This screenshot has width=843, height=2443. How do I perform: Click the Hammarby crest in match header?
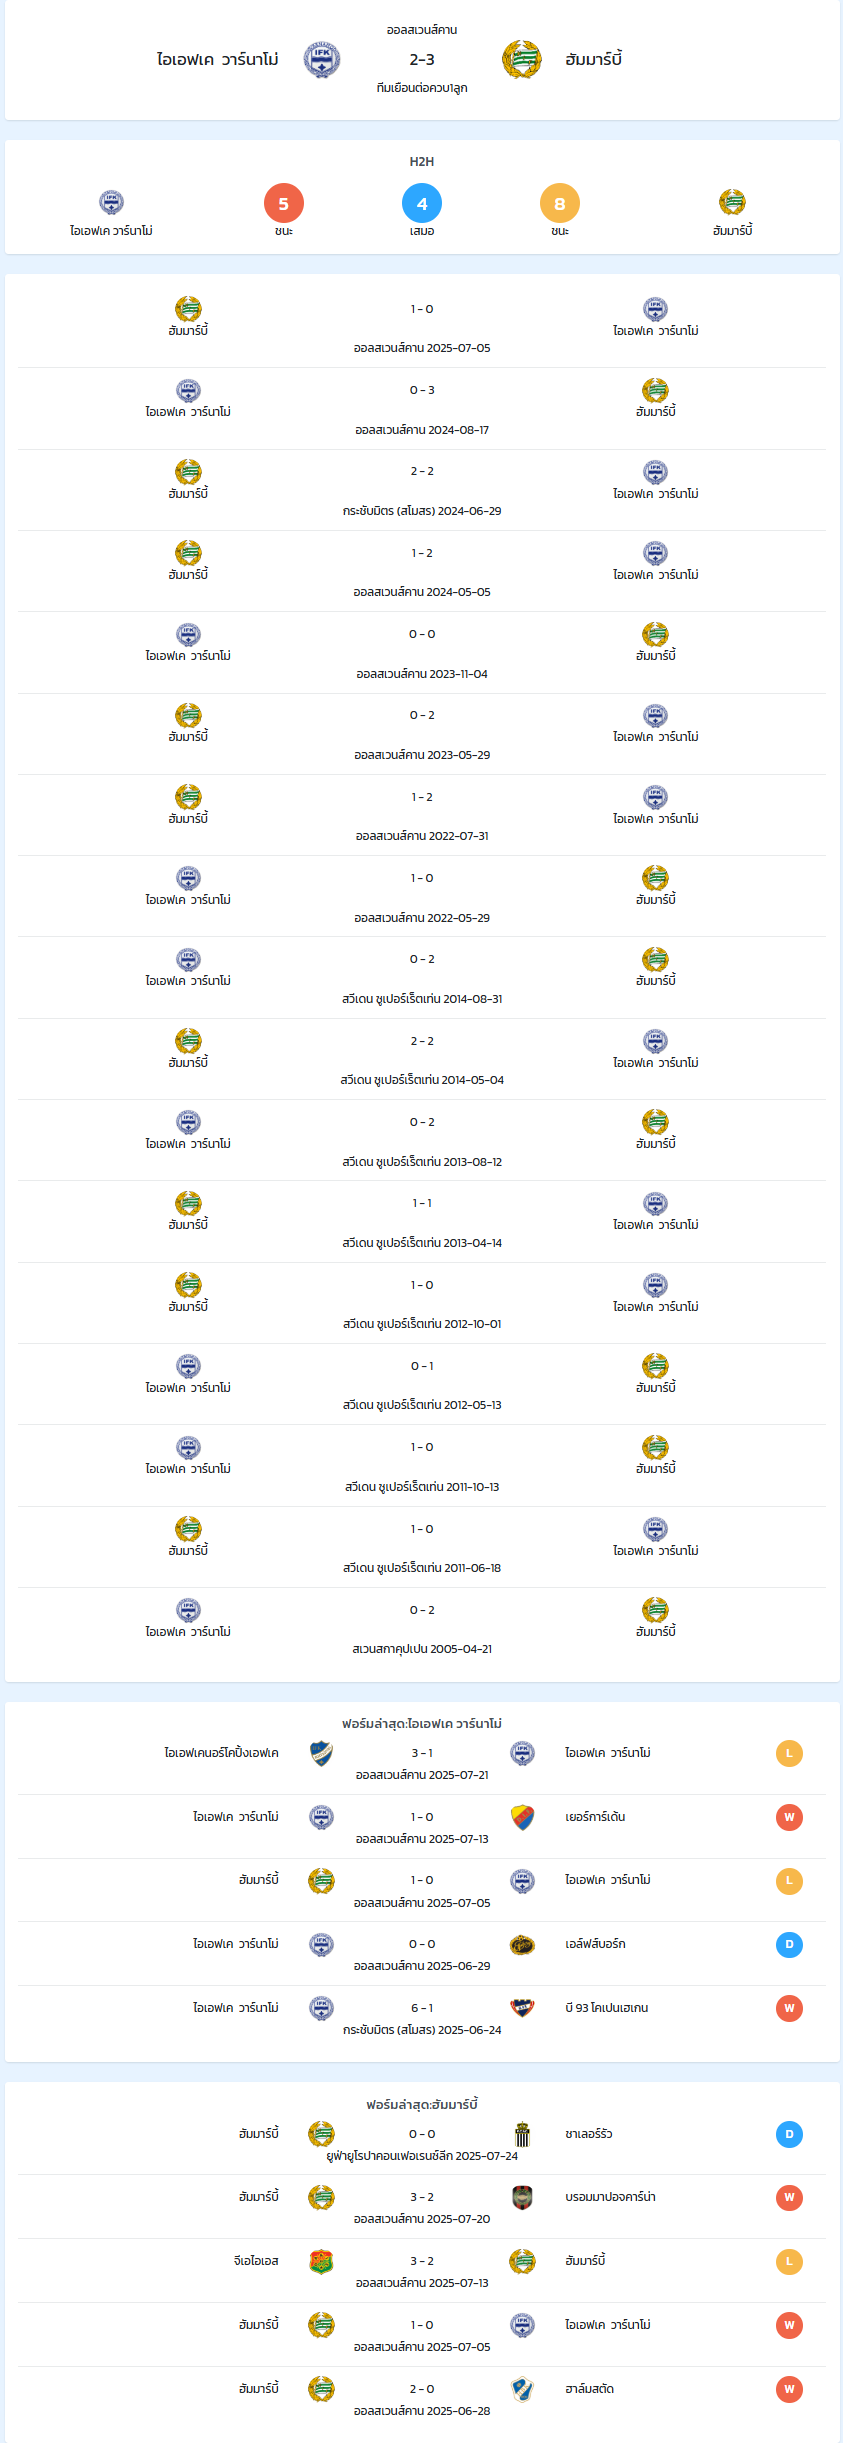pos(522,60)
